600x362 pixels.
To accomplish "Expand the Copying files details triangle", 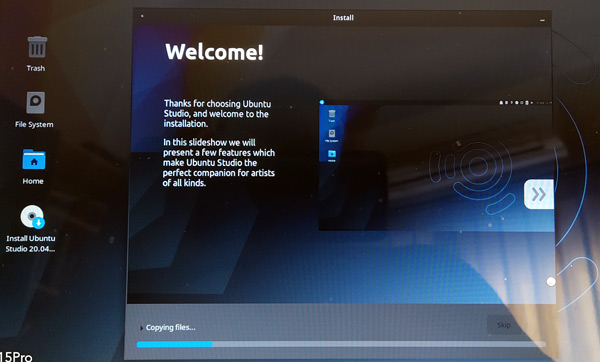I will pos(141,328).
